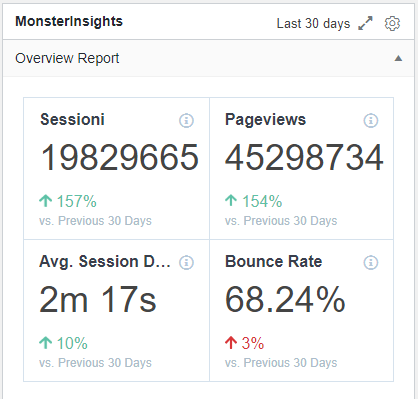Click the 68.24% bounce rate value
The width and height of the screenshot is (418, 399).
coord(285,299)
